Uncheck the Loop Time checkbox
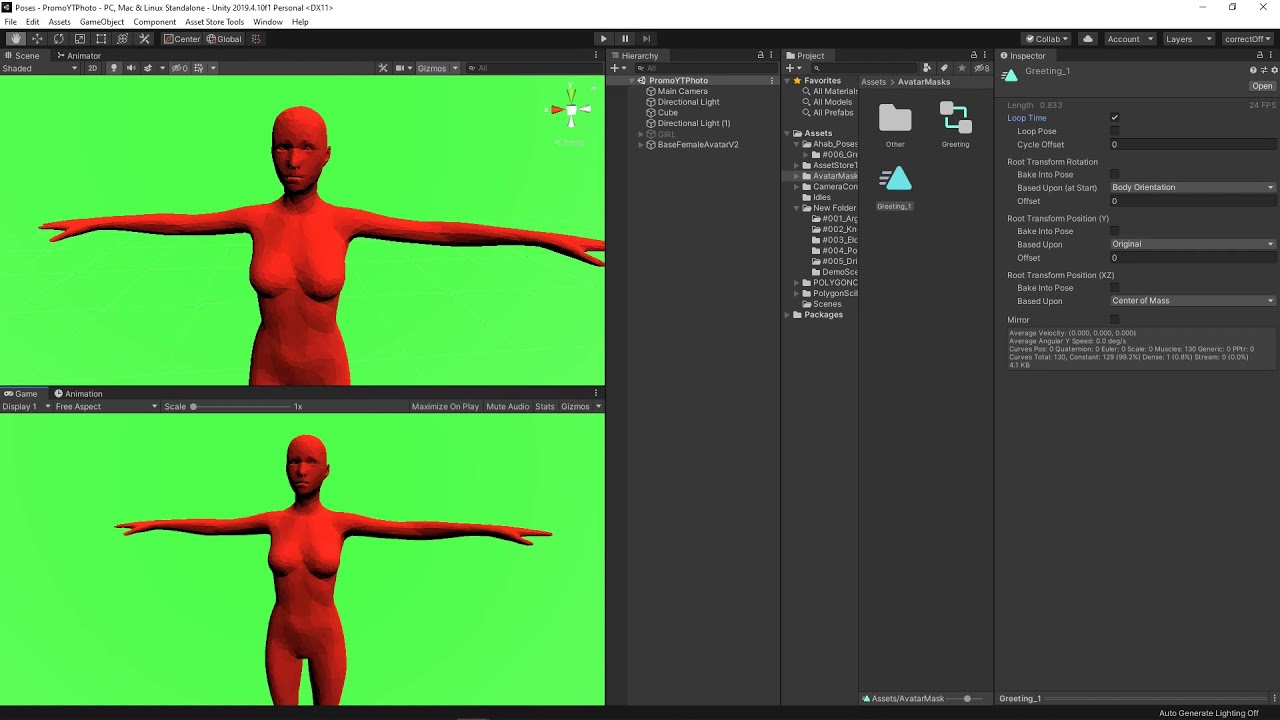 pyautogui.click(x=1114, y=118)
